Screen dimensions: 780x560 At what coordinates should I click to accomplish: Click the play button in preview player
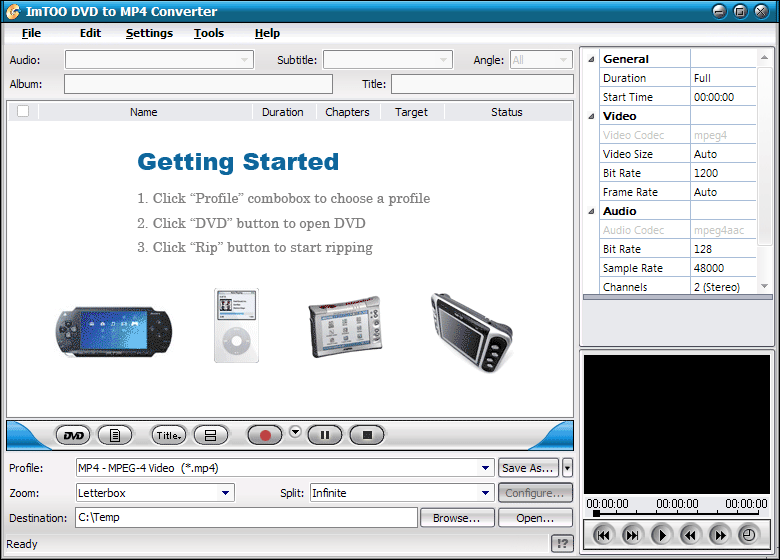click(x=661, y=535)
